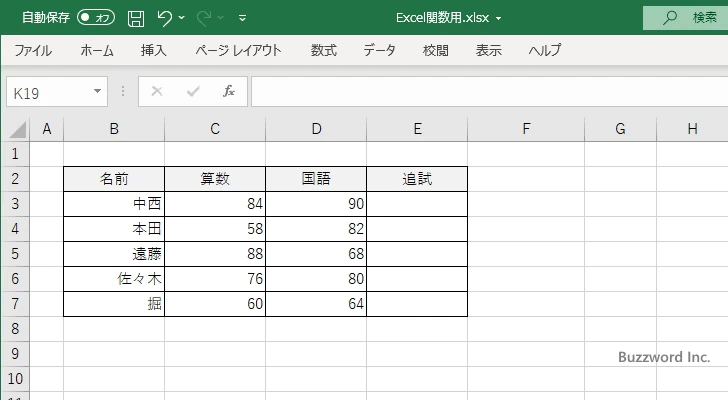Select the cell containing 佐々木
The height and width of the screenshot is (400, 728).
pos(114,279)
